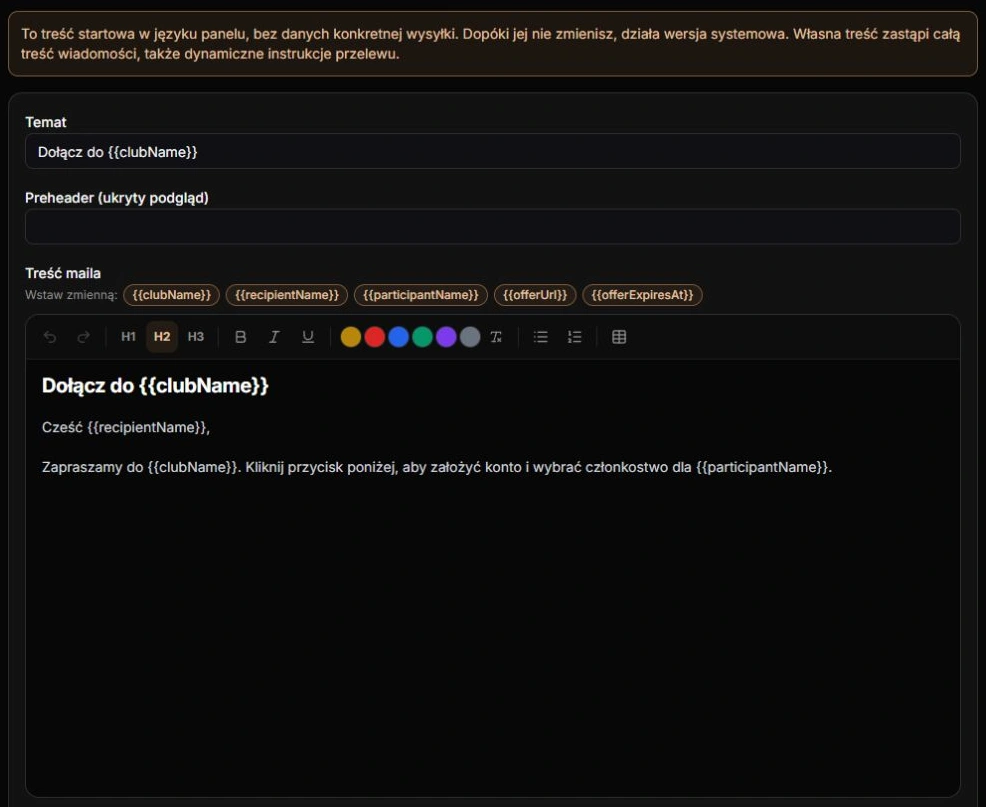The height and width of the screenshot is (807, 986).
Task: Insert the {{participantName}} variable chip
Action: 421,295
